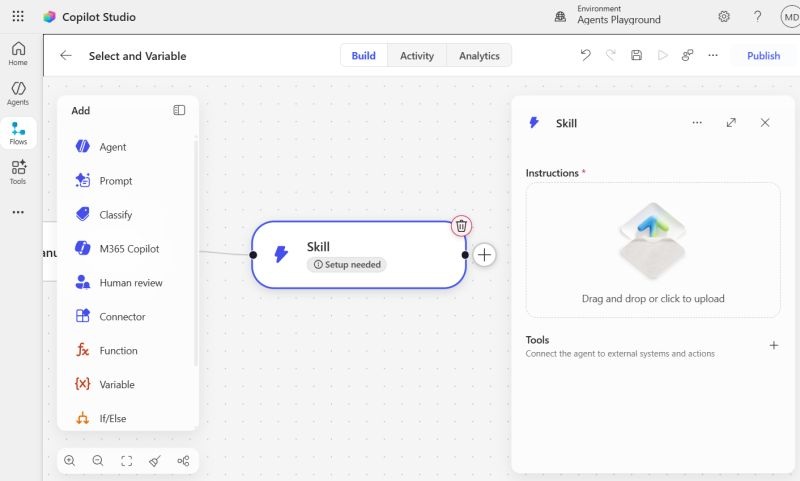This screenshot has height=481, width=800.
Task: Add a Connector node
Action: pos(122,316)
